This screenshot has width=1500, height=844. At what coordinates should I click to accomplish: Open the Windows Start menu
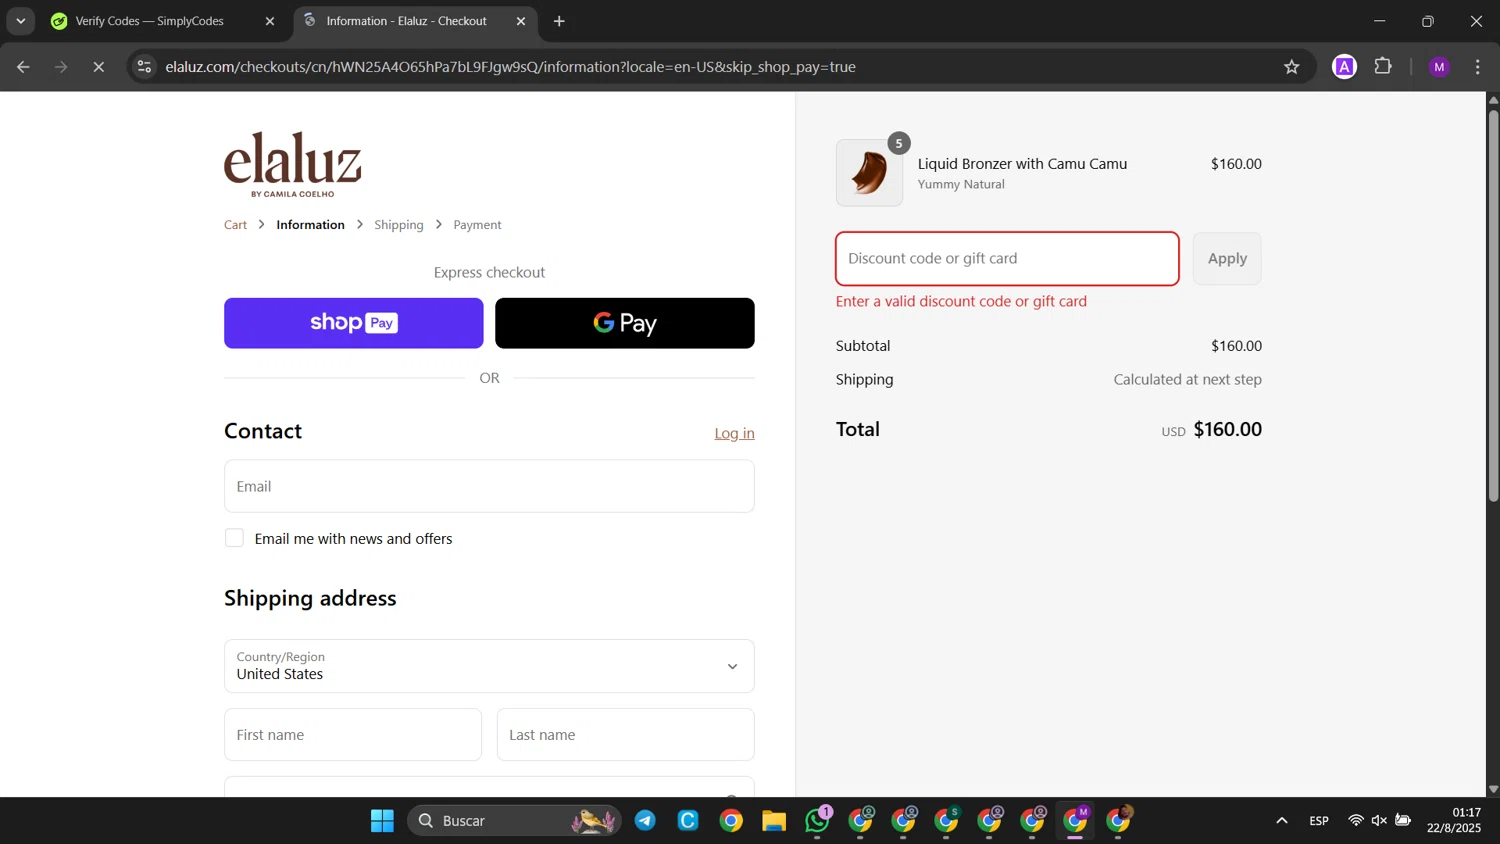382,821
